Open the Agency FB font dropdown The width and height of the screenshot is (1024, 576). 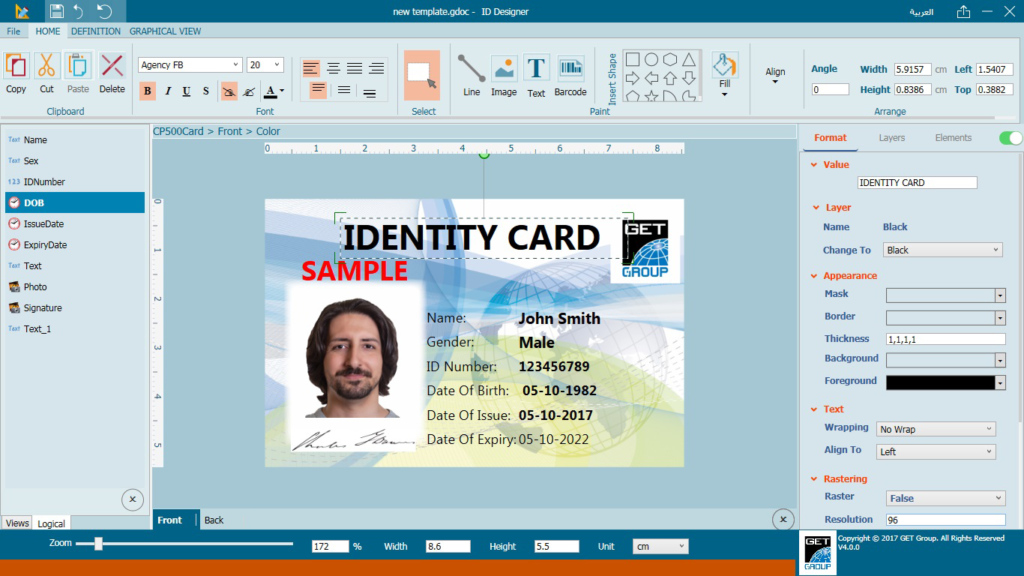(x=189, y=65)
